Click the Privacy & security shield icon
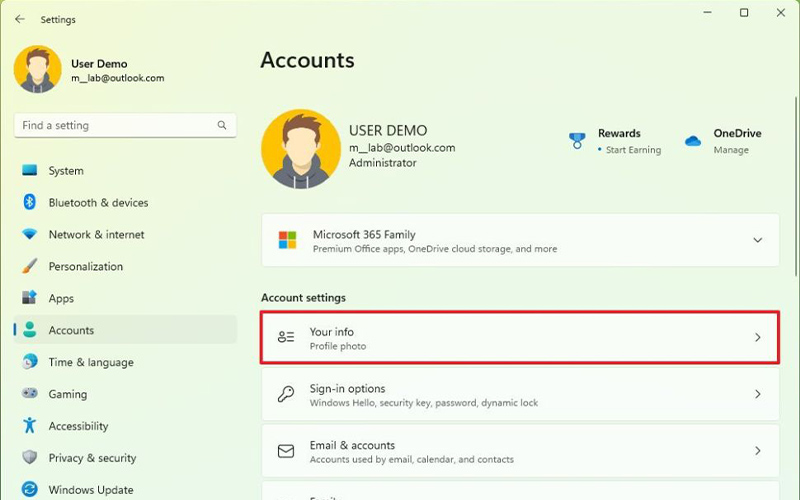This screenshot has width=800, height=500. tap(30, 457)
